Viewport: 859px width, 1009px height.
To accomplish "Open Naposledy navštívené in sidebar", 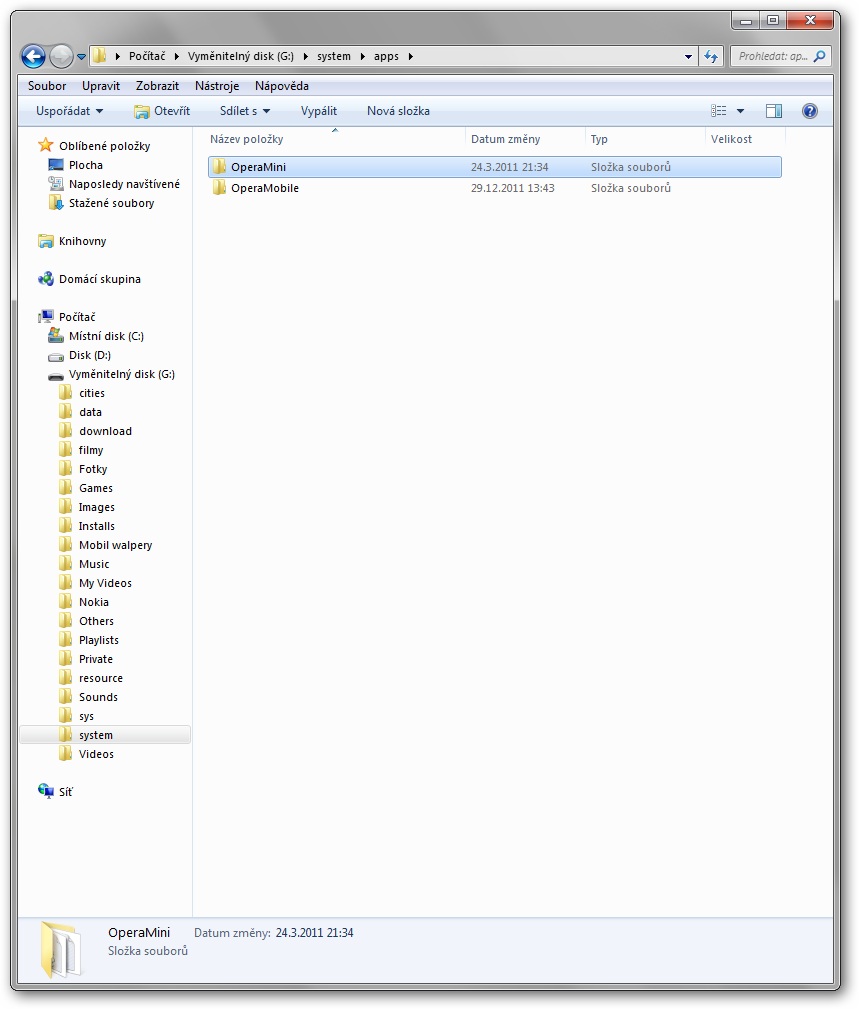I will tap(124, 184).
